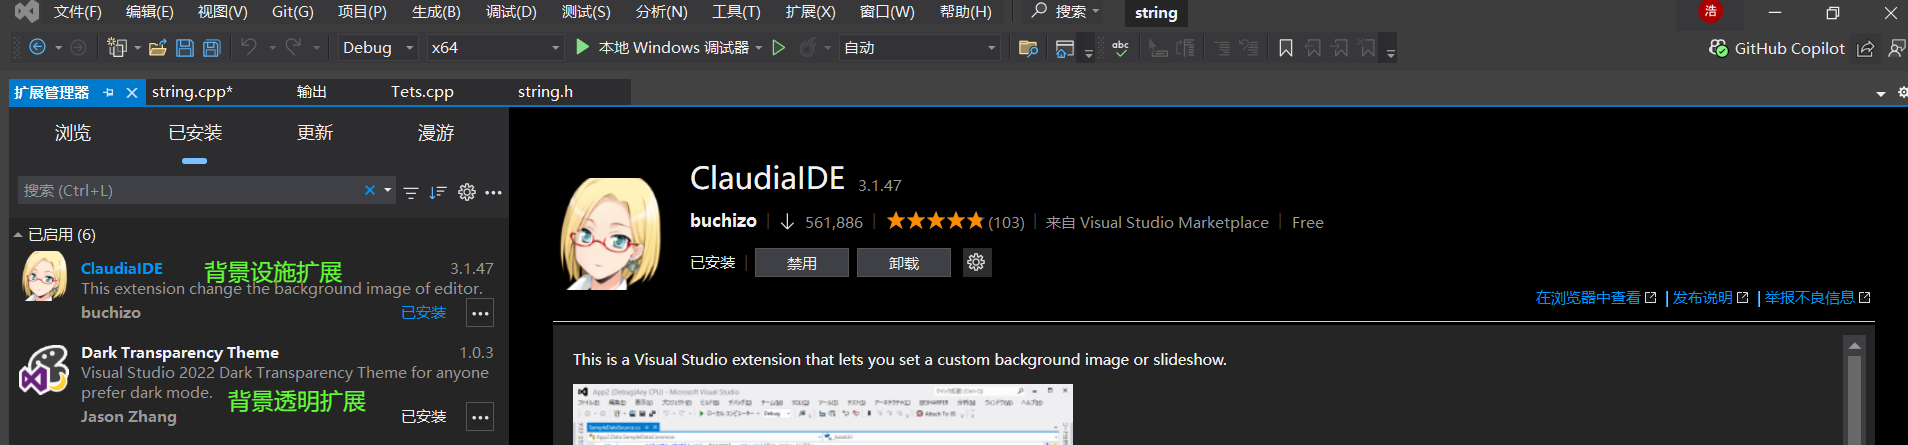
Task: Open the tab list dropdown arrow at right
Action: coord(1881,93)
